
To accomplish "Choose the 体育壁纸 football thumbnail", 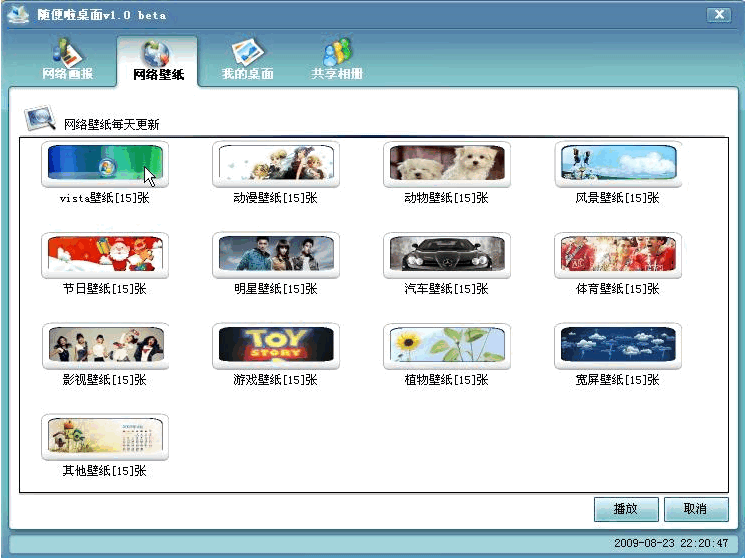I will 618,255.
